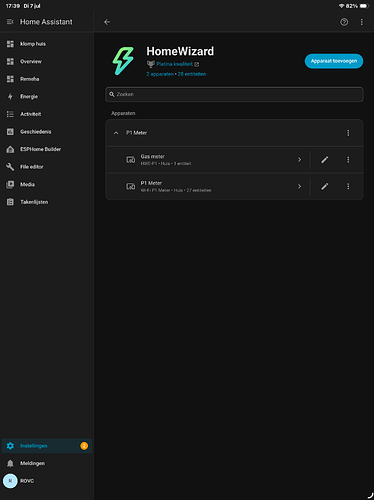Click the orange Instellingen notification badge
Image resolution: width=374 pixels, height=500 pixels.
84,446
